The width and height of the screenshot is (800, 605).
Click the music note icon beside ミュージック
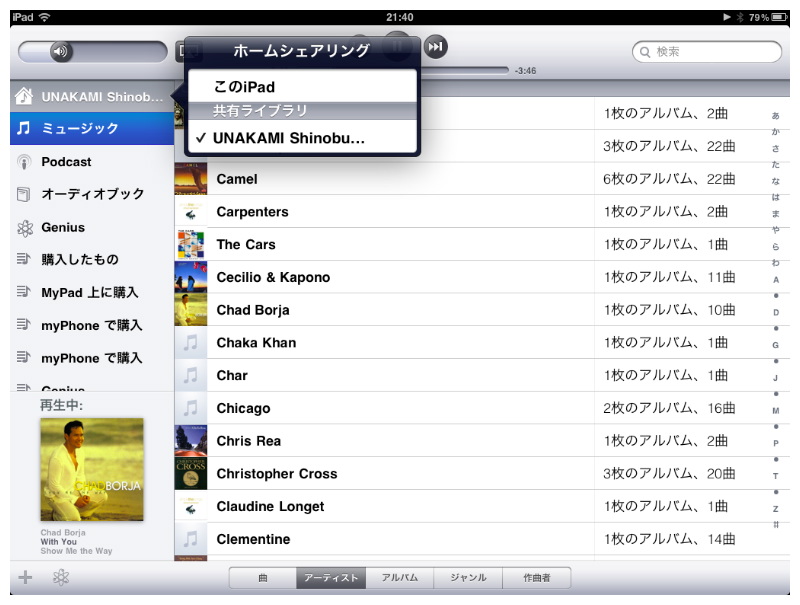click(x=23, y=128)
